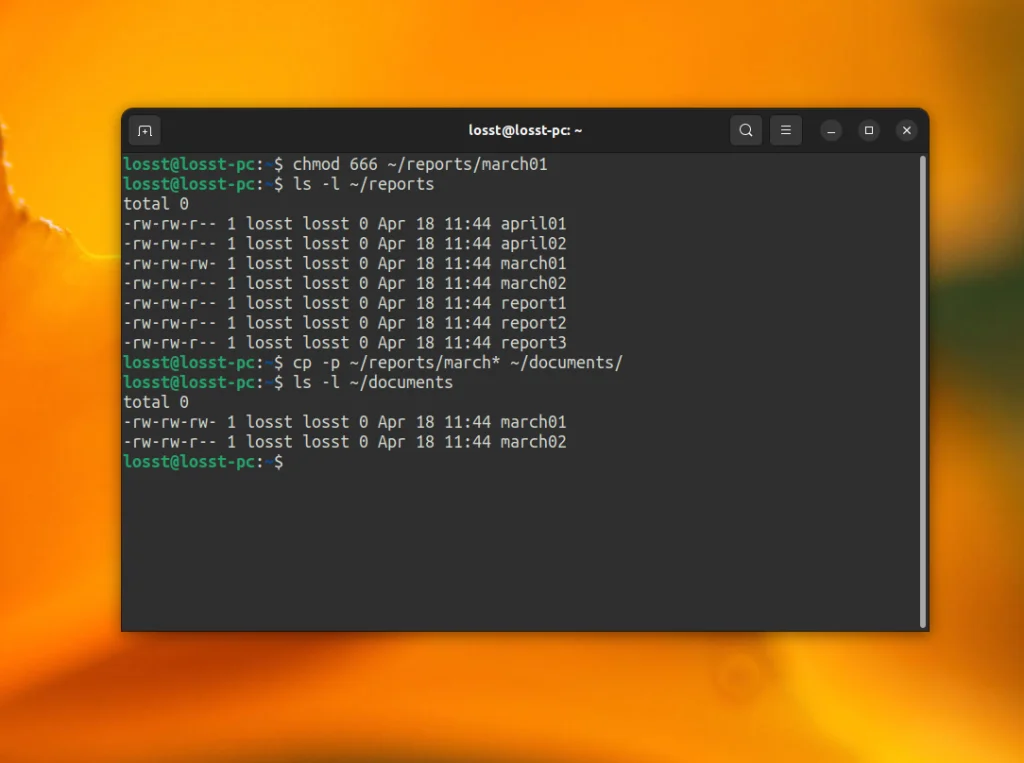
Task: Click the first 'total 0' line
Action: point(156,204)
